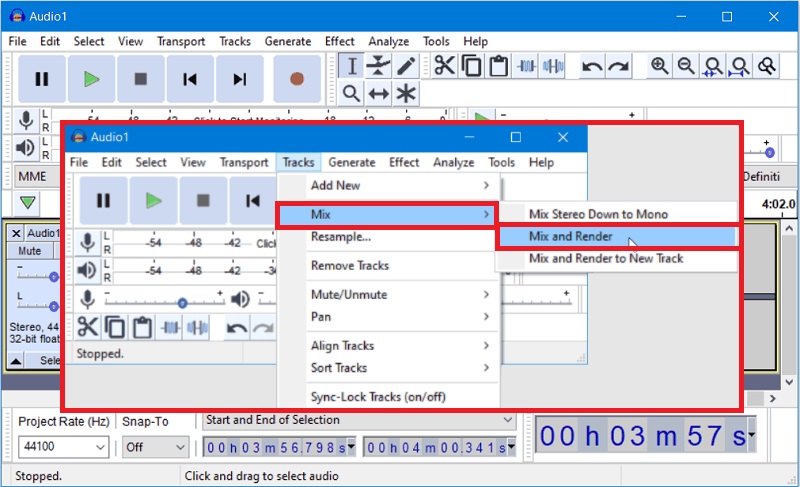800x487 pixels.
Task: Select the Time Shift tool
Action: click(x=379, y=94)
